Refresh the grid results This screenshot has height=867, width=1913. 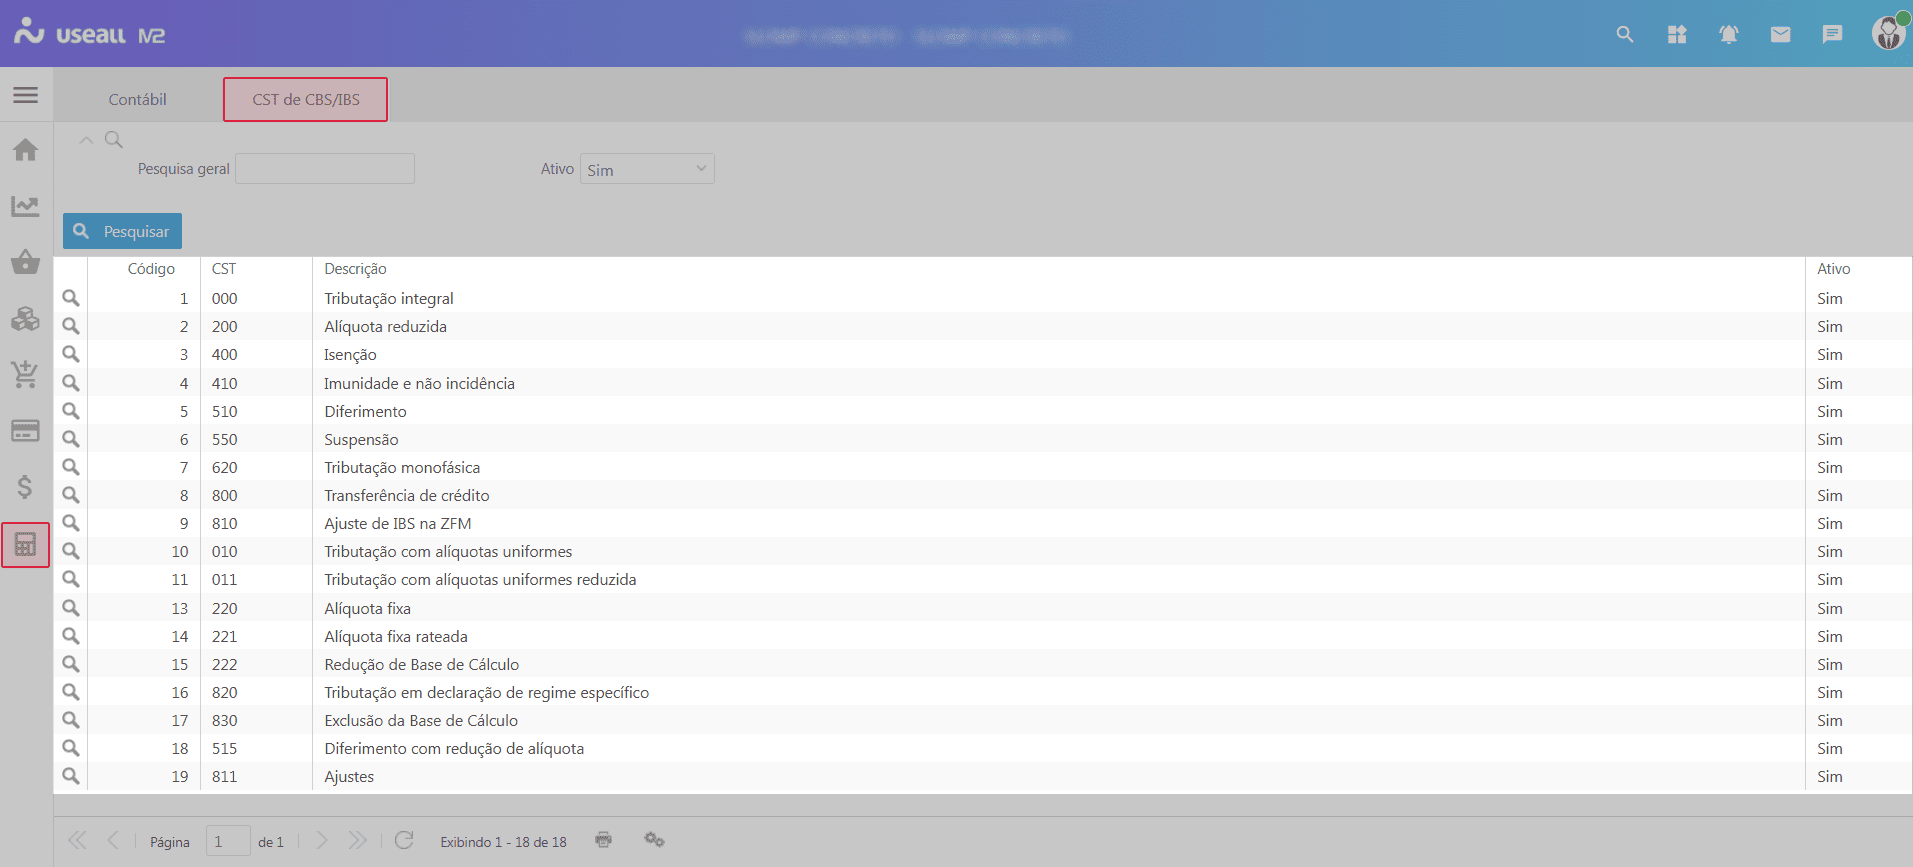pos(404,840)
